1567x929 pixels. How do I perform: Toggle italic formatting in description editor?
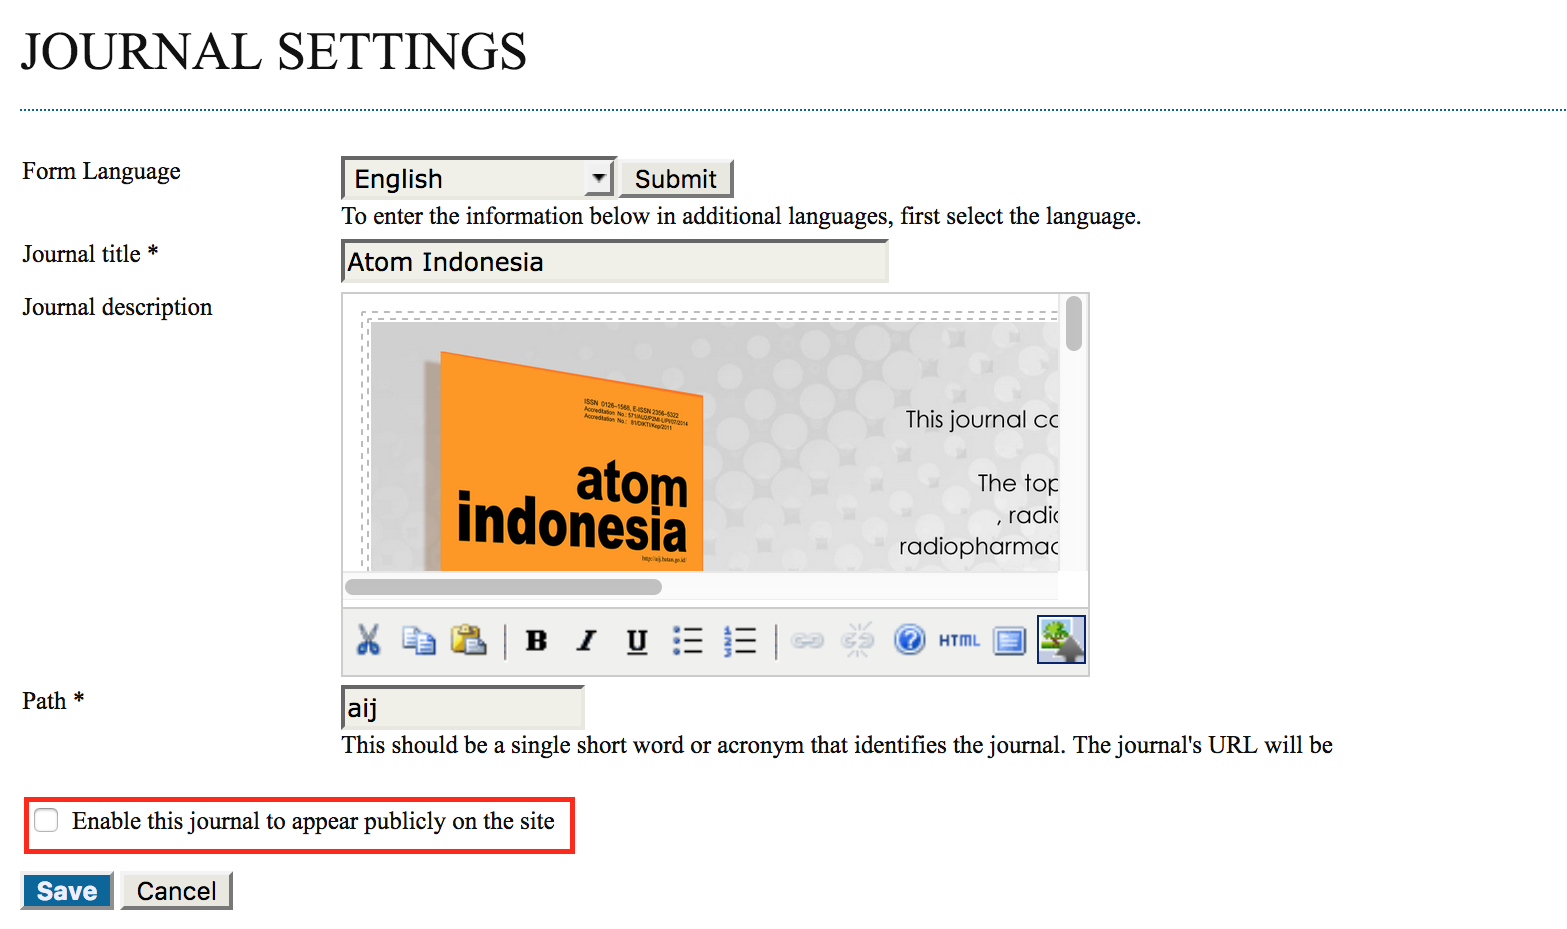click(586, 640)
